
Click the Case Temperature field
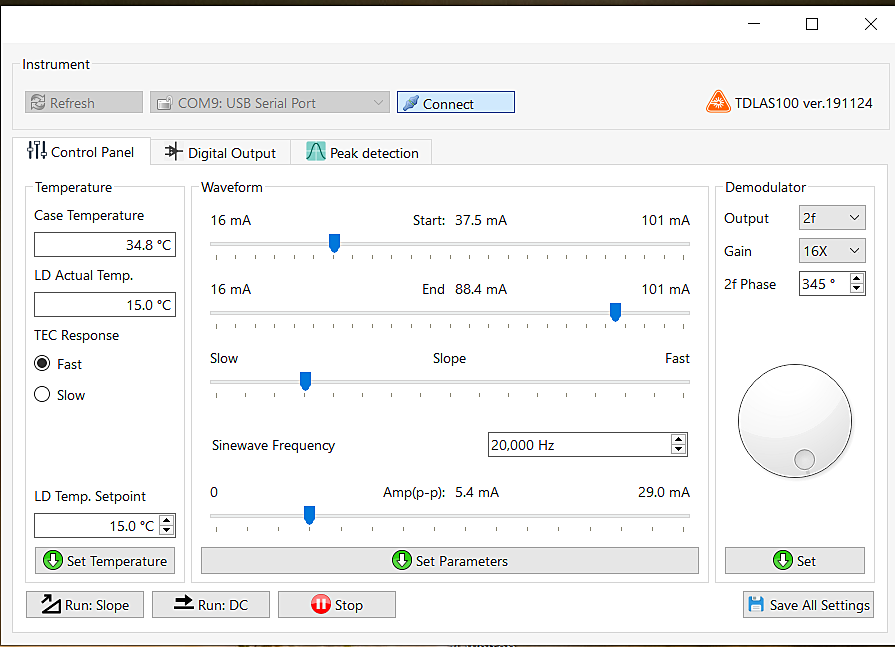[105, 245]
